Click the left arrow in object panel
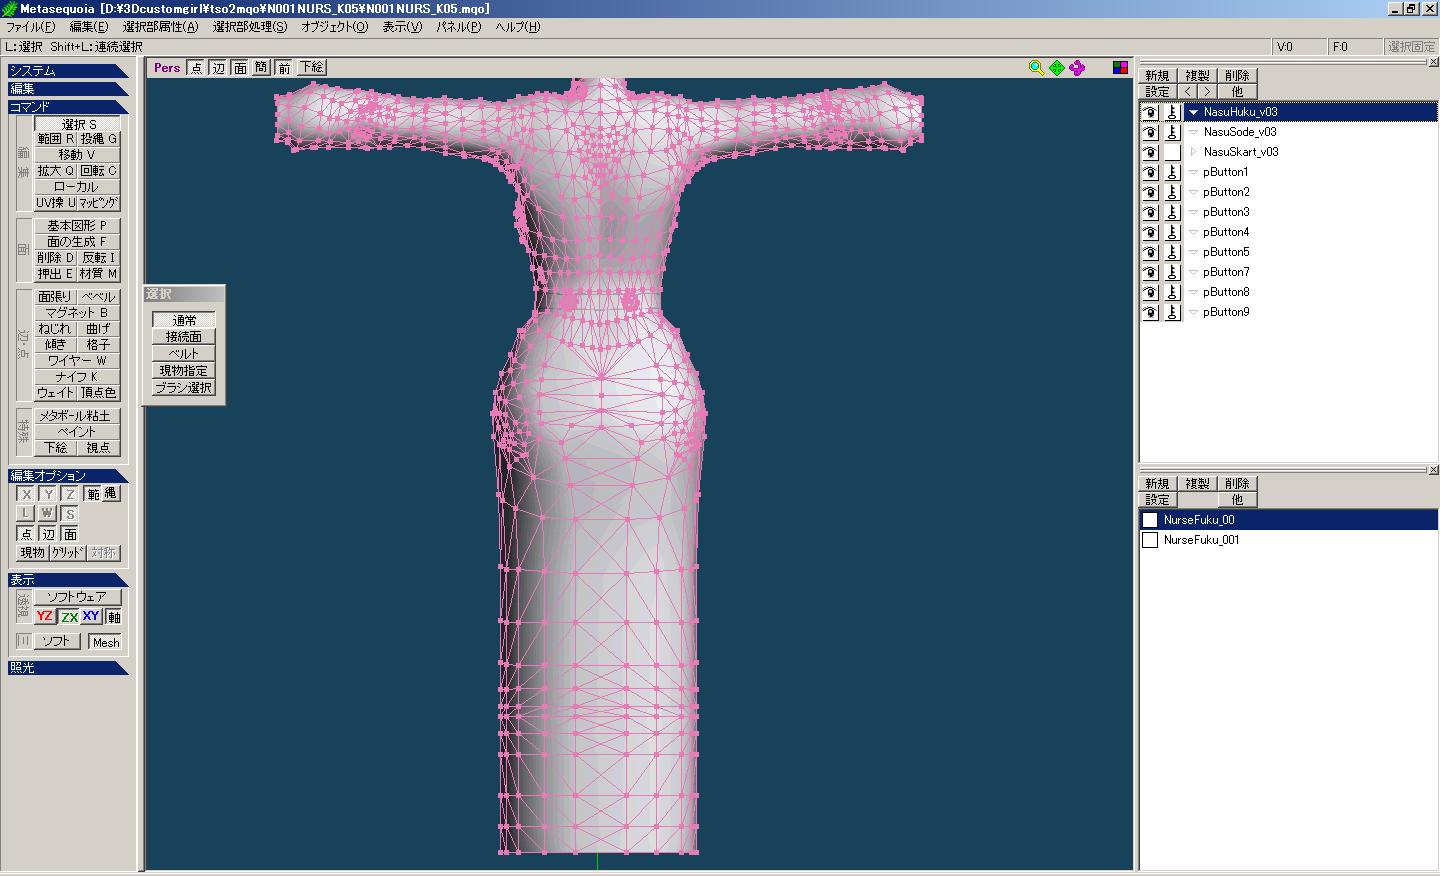 pyautogui.click(x=1188, y=92)
